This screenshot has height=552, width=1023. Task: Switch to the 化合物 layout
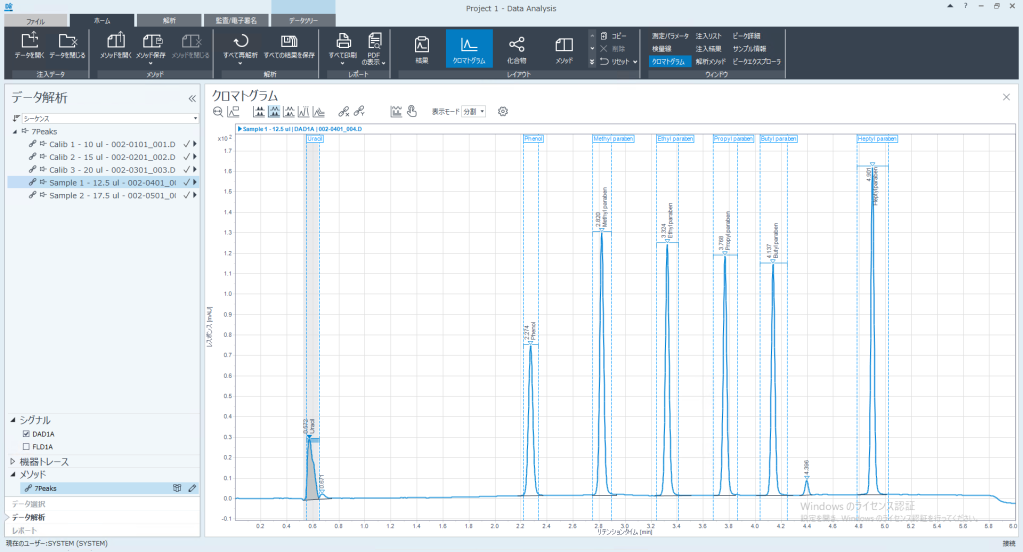(x=516, y=49)
